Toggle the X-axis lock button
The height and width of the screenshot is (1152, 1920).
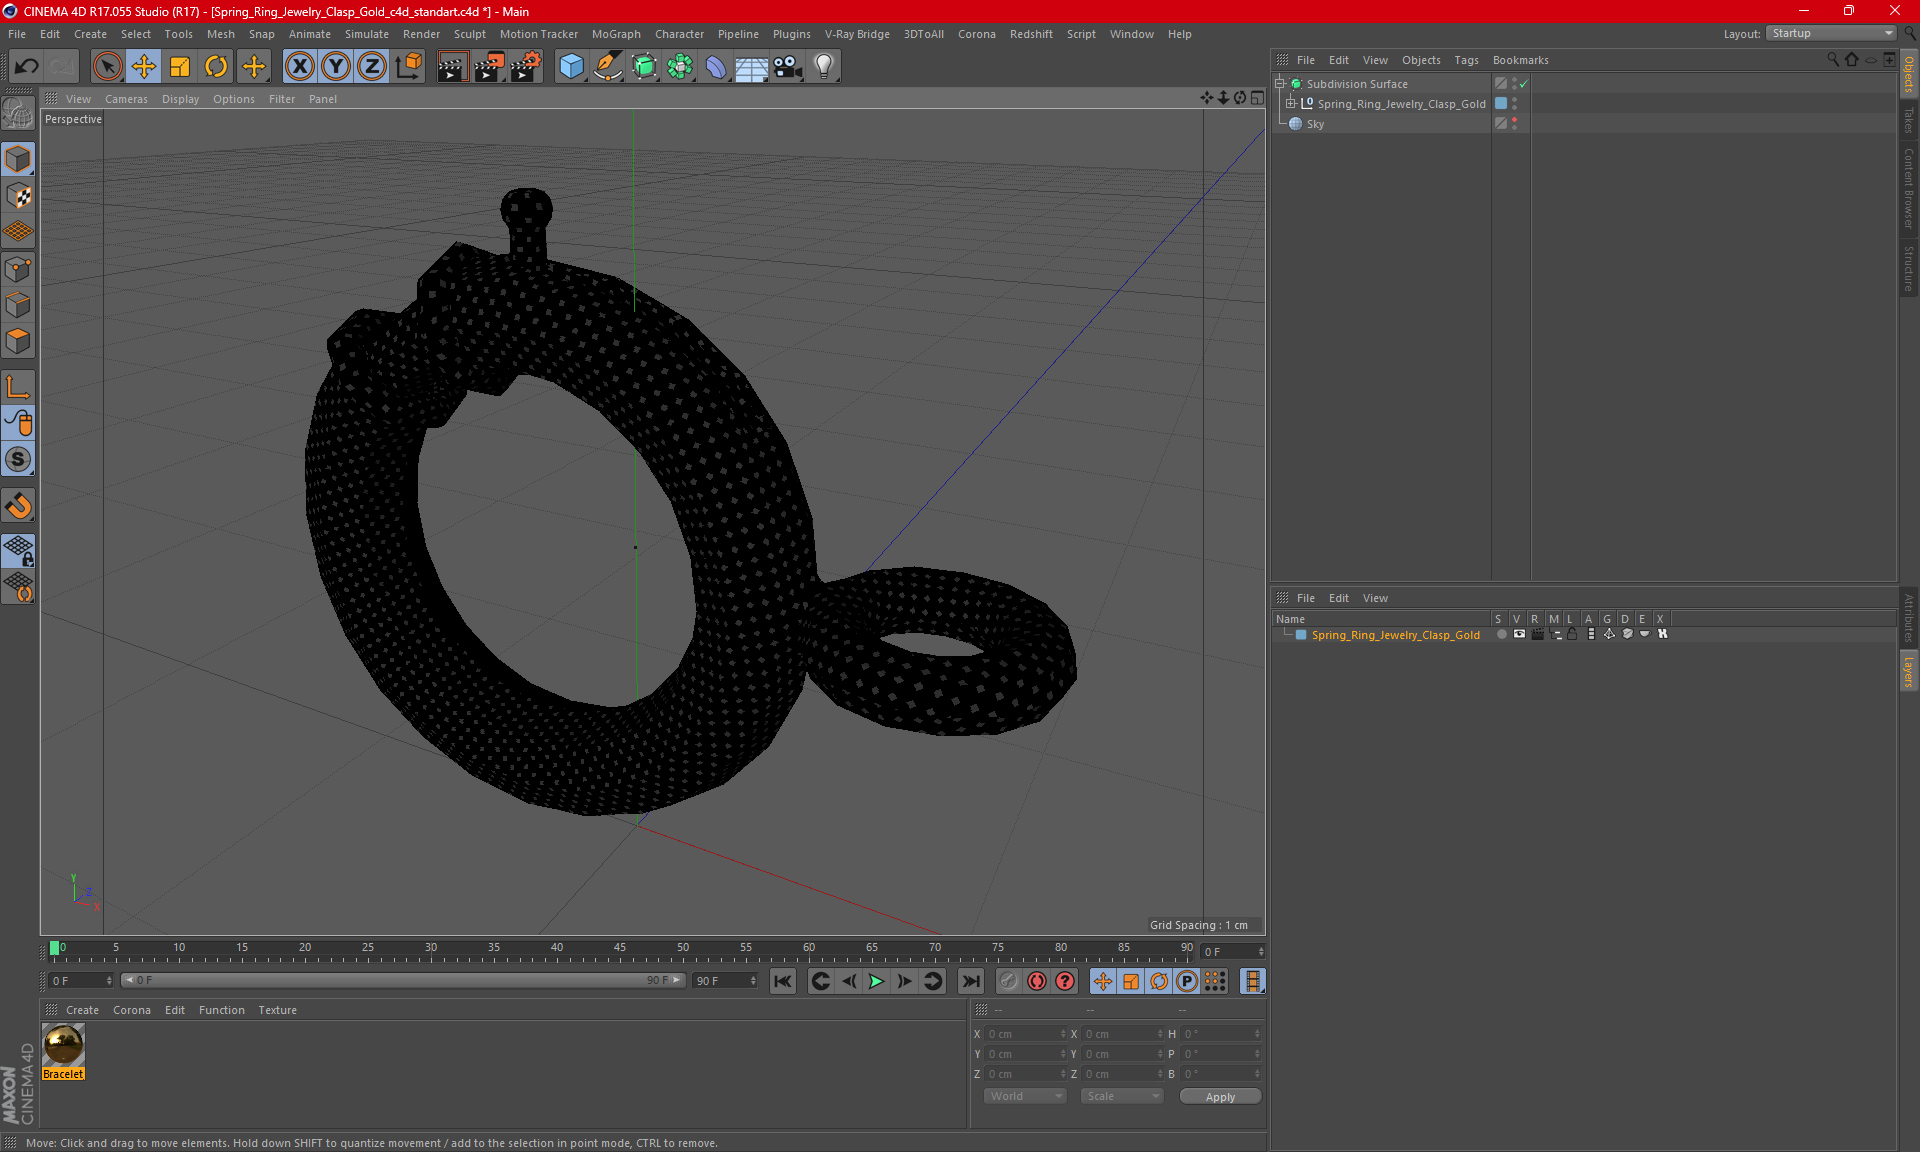[299, 67]
